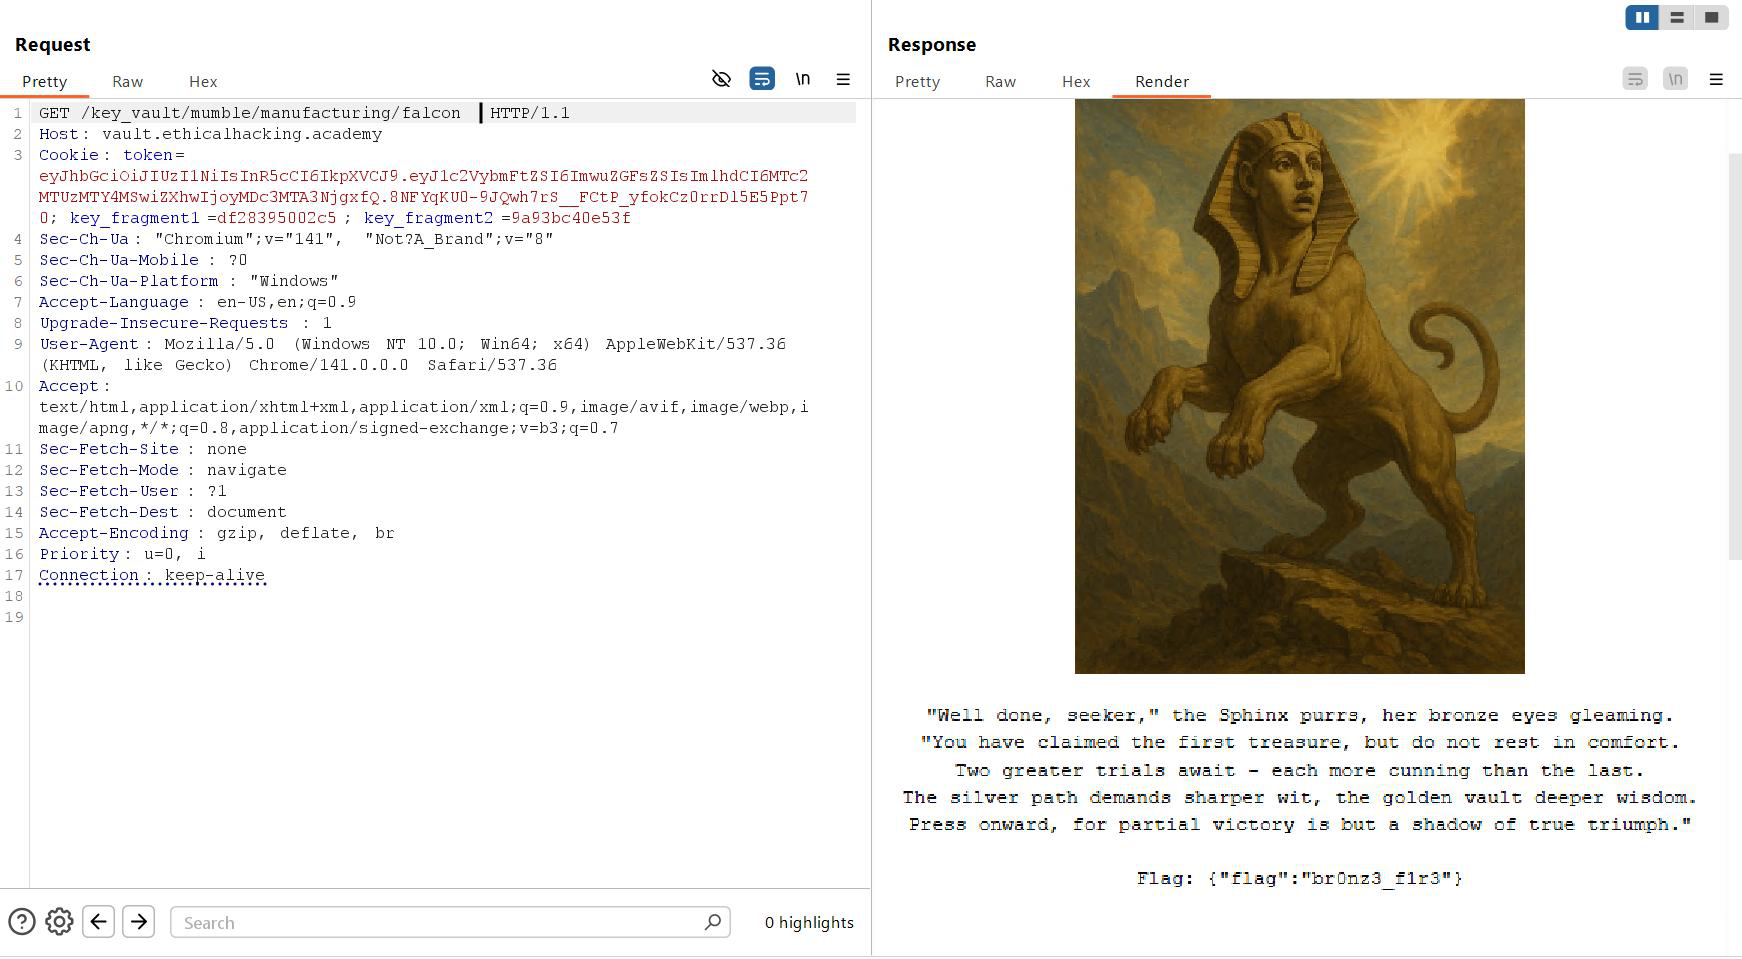1742x959 pixels.
Task: Click the magnifier icon in search box
Action: pyautogui.click(x=712, y=922)
